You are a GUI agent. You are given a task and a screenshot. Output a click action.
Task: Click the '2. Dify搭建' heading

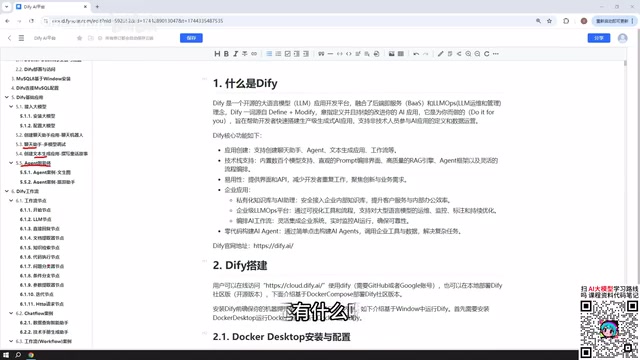point(240,265)
